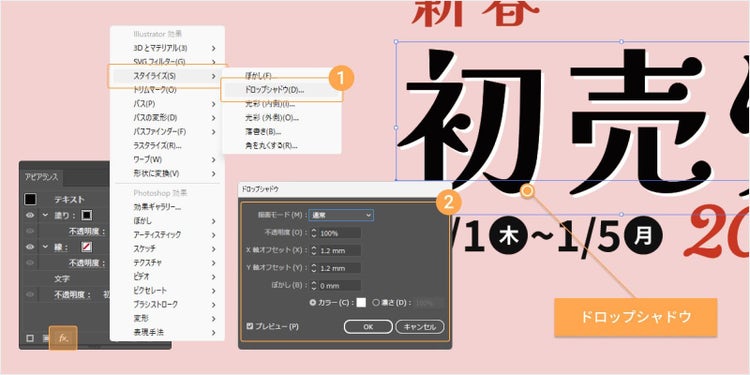The image size is (750, 375).
Task: Open ピクセレート submenu
Action: (167, 290)
